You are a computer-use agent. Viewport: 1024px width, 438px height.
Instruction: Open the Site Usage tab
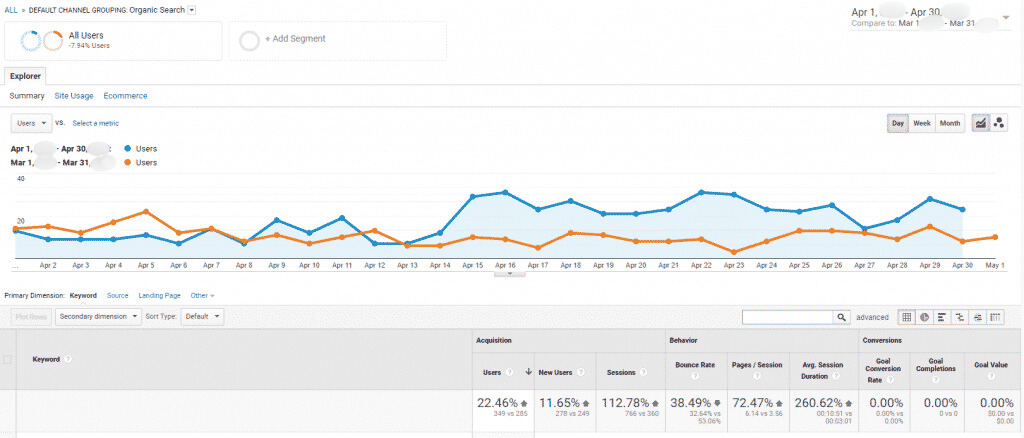pos(74,96)
